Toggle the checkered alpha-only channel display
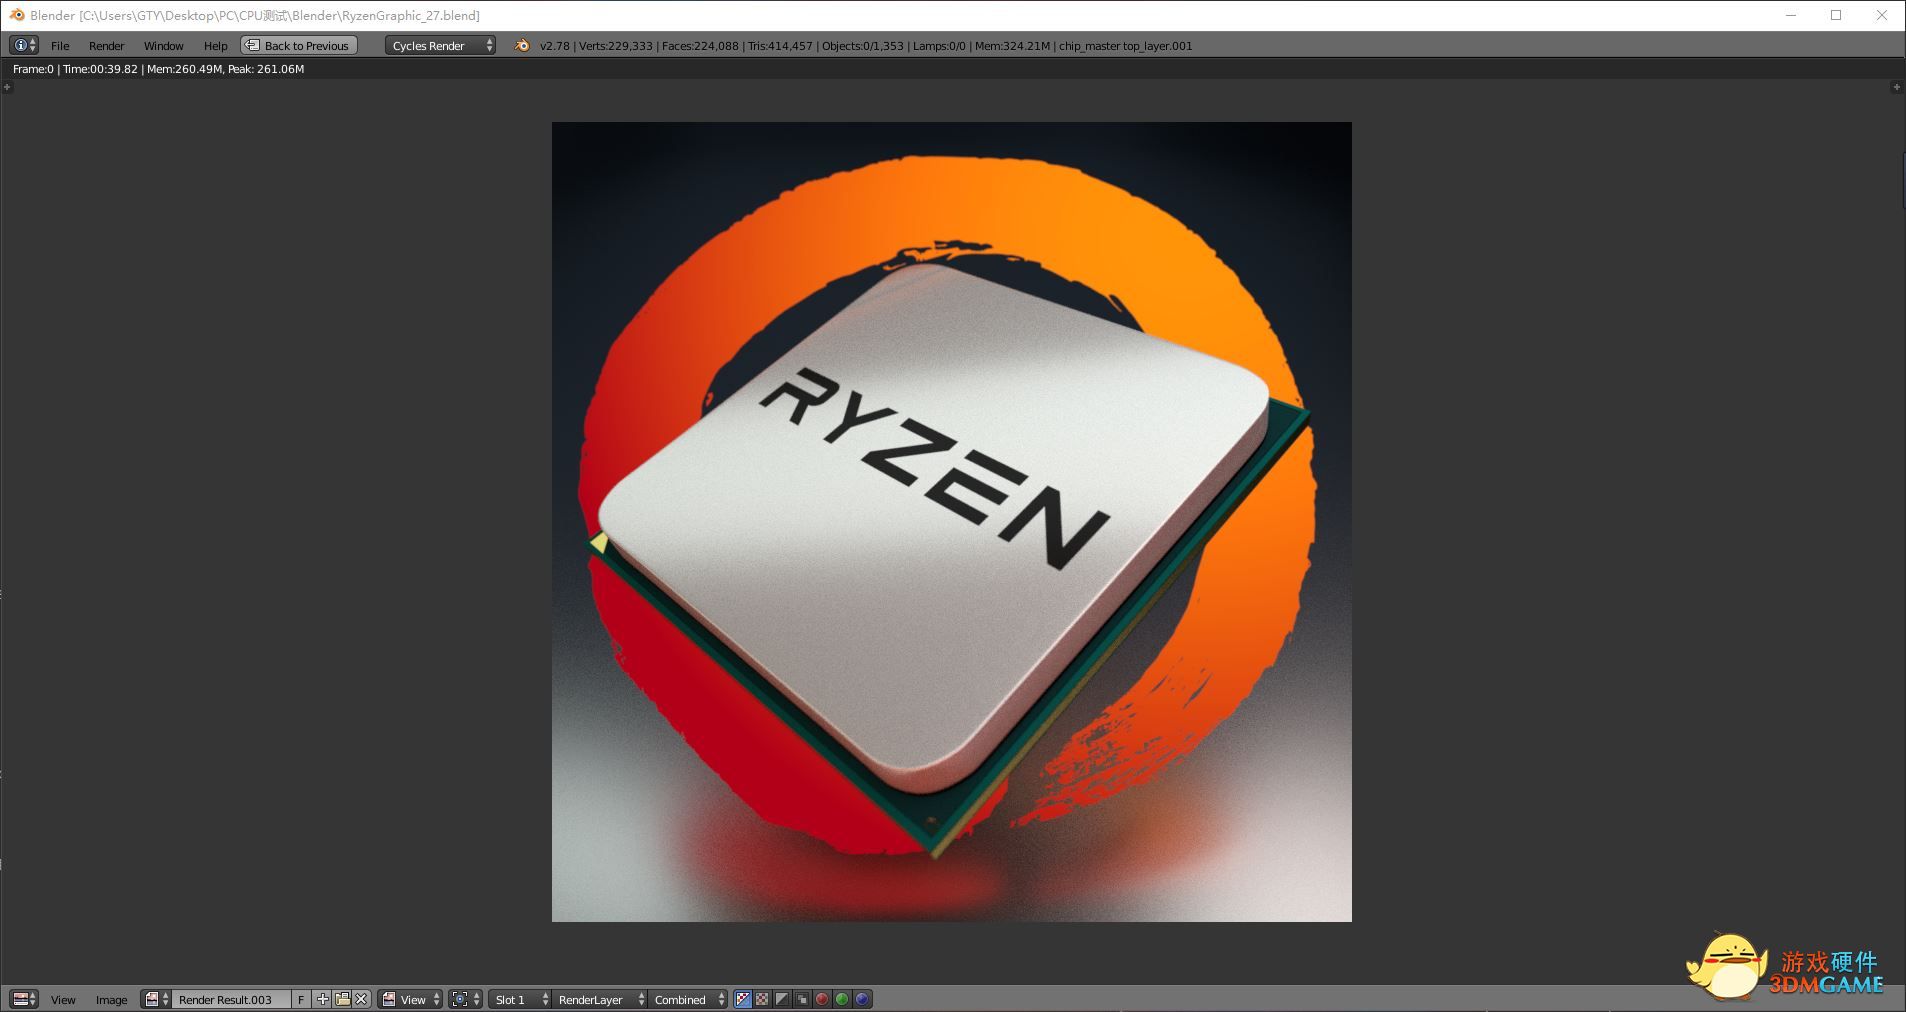Image resolution: width=1906 pixels, height=1012 pixels. coord(762,999)
